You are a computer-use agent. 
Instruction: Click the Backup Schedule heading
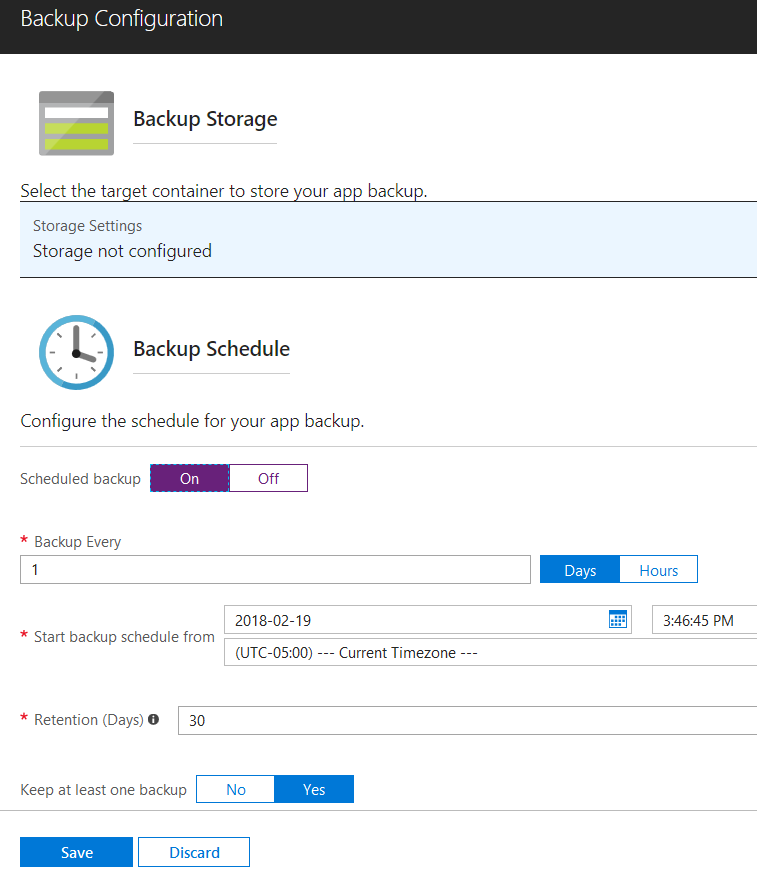211,349
